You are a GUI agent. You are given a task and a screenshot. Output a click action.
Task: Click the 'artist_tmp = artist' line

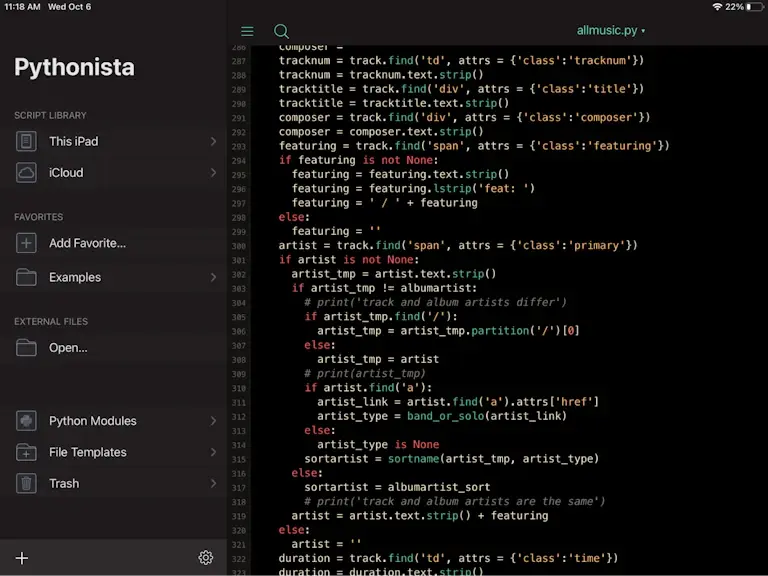tap(378, 360)
